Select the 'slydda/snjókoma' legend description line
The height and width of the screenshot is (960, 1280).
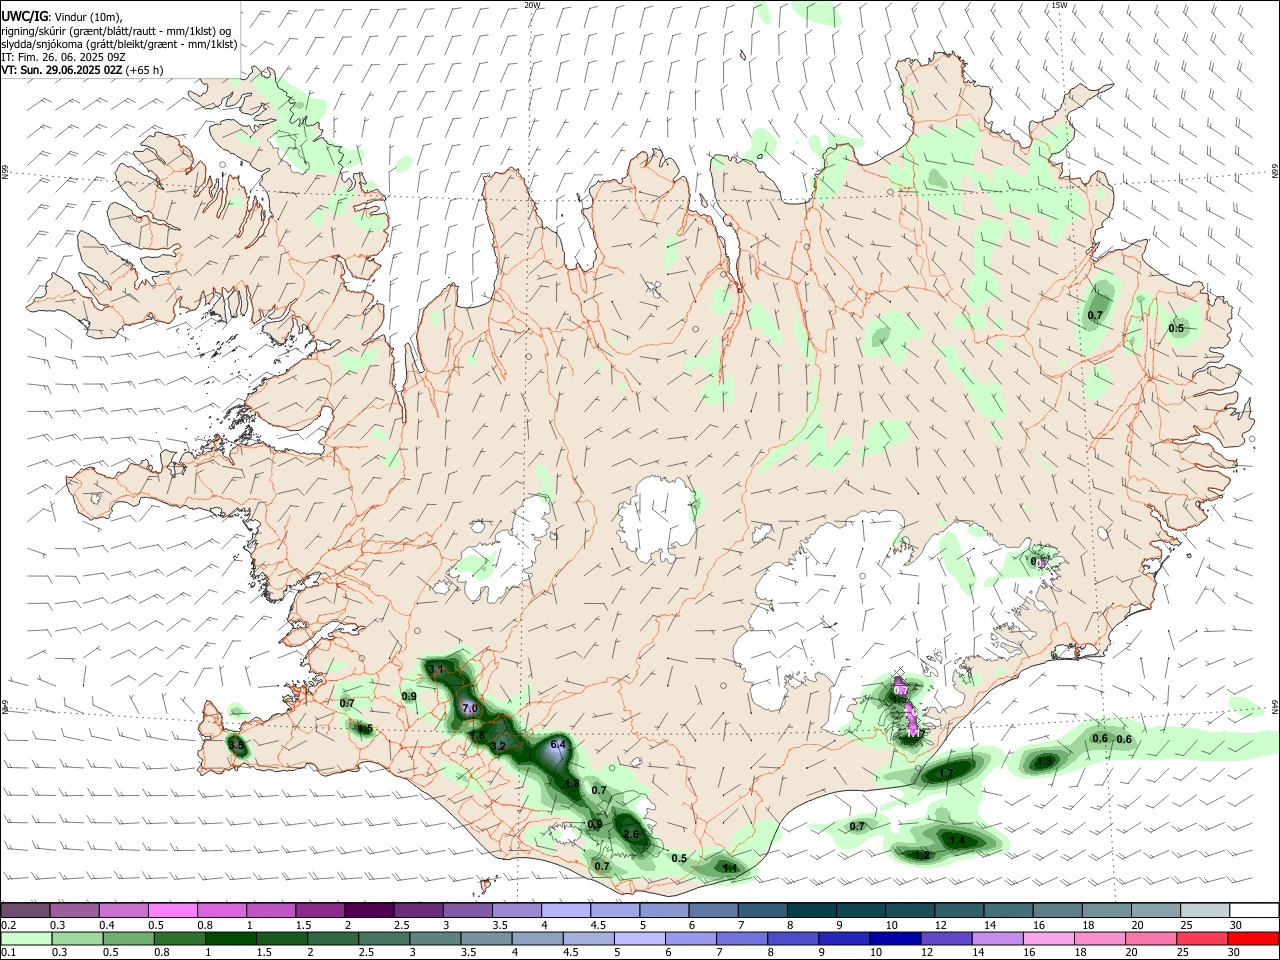(x=119, y=44)
